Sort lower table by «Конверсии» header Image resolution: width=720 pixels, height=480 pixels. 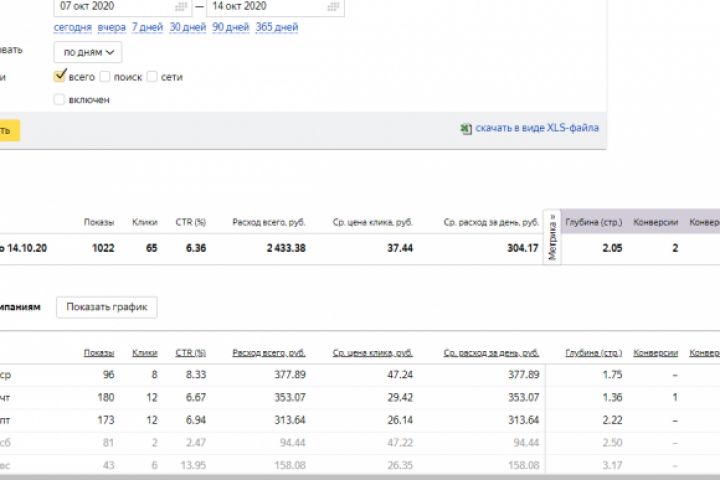click(656, 353)
